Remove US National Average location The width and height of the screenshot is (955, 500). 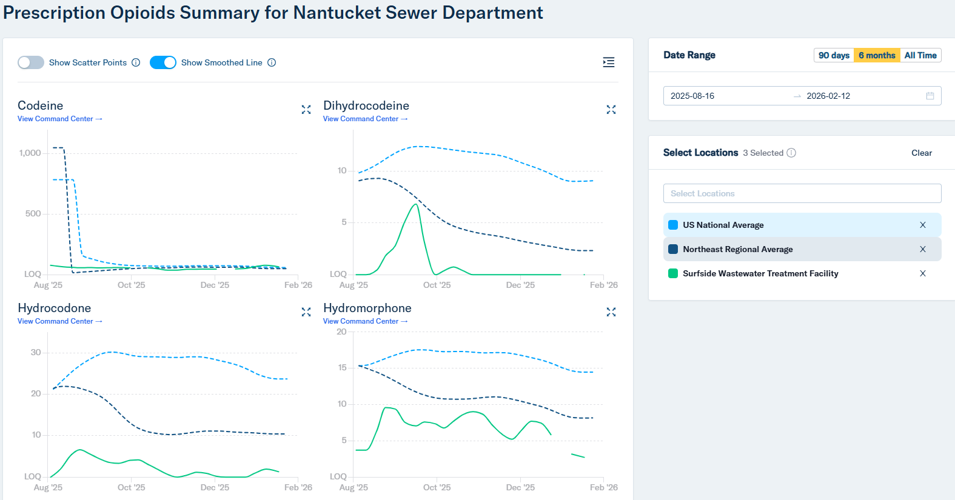[x=922, y=225]
